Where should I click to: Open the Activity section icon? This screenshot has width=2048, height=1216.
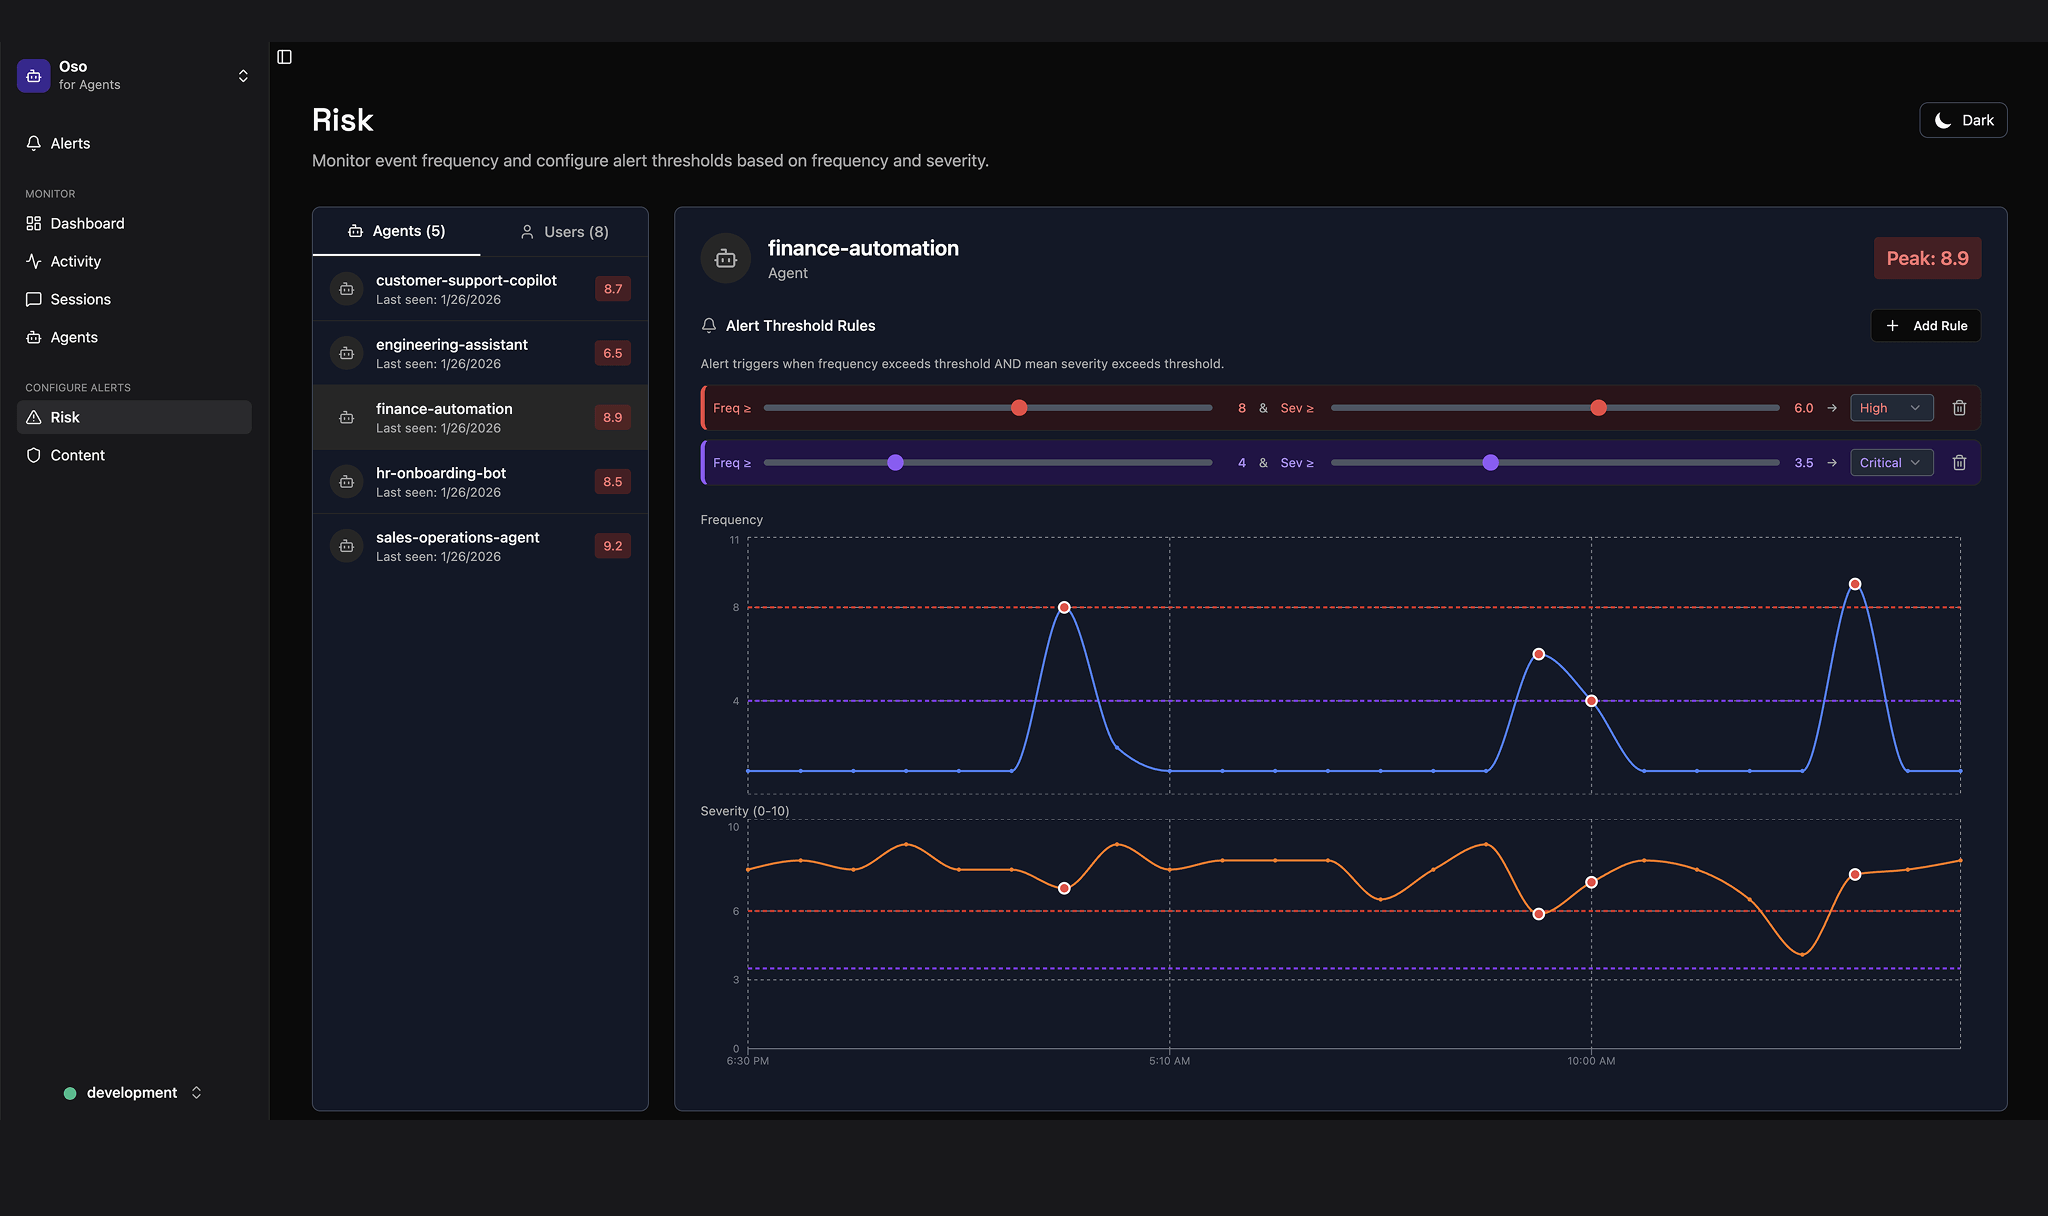(x=34, y=261)
